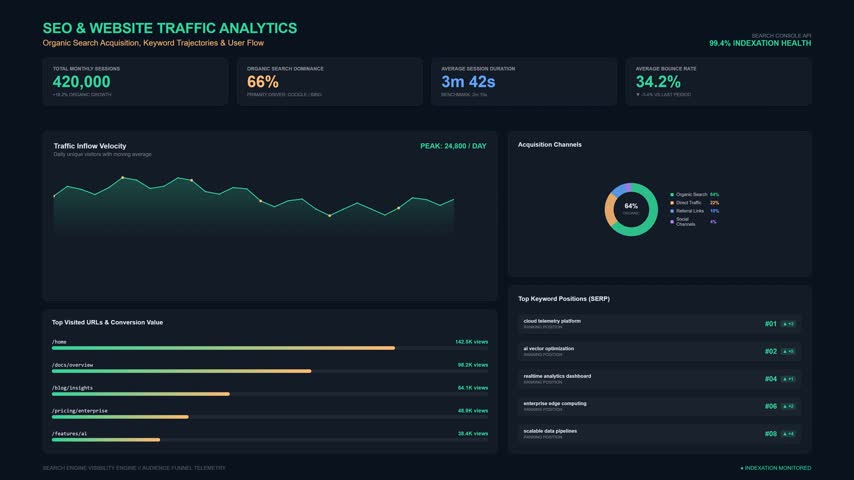Open the scalable data pipelines keyword row
The image size is (854, 480).
pos(660,434)
